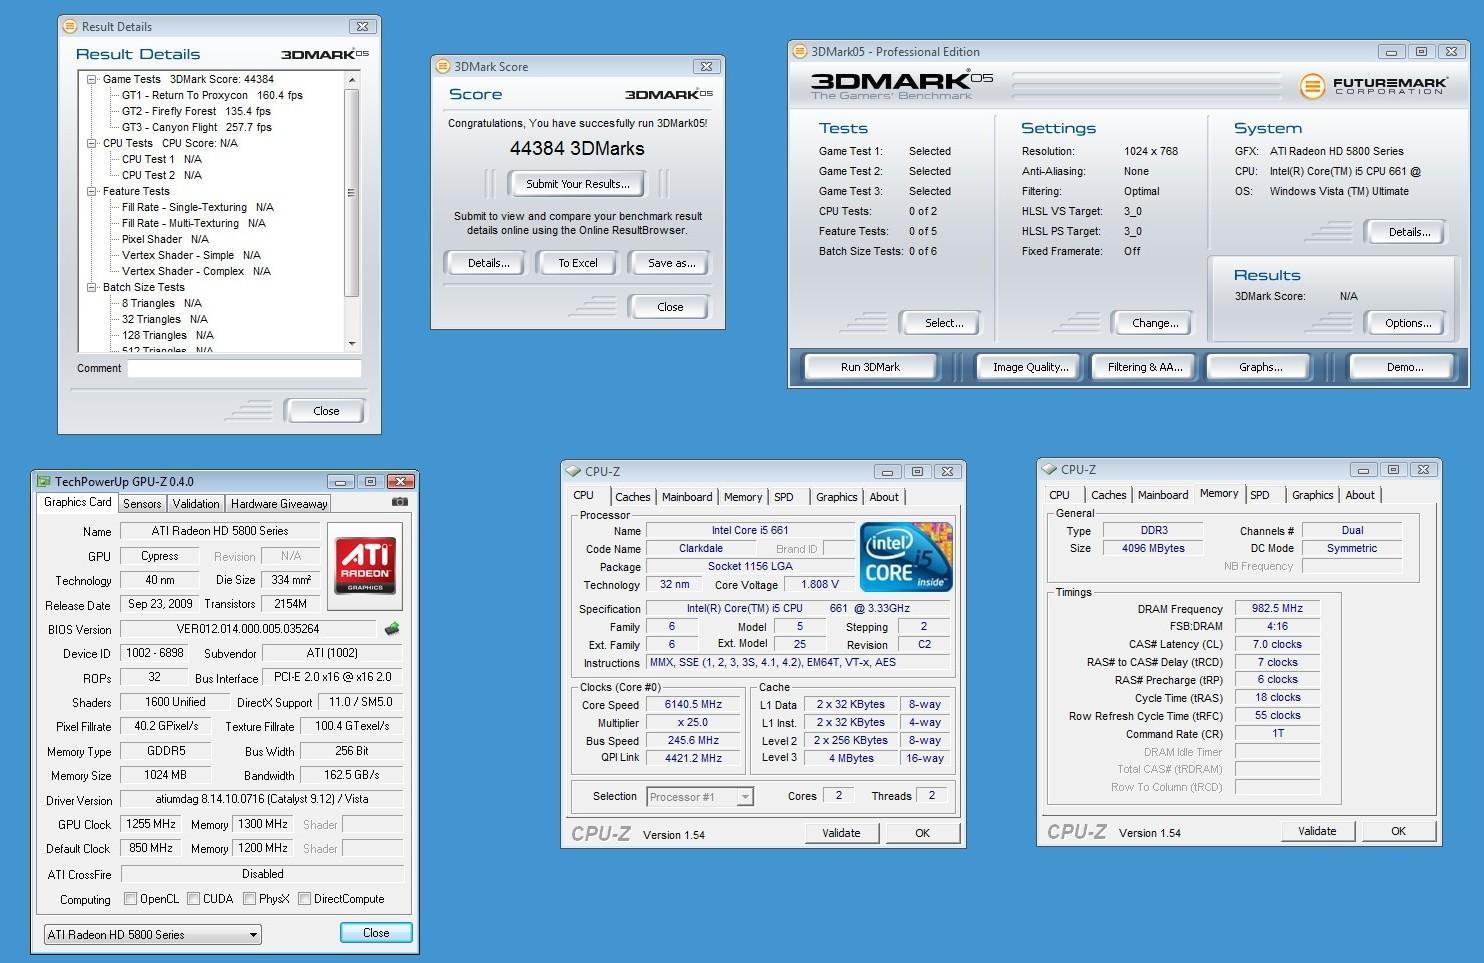The height and width of the screenshot is (963, 1484).
Task: Click the GPU Clock 1255 MHz field
Action: pyautogui.click(x=151, y=824)
